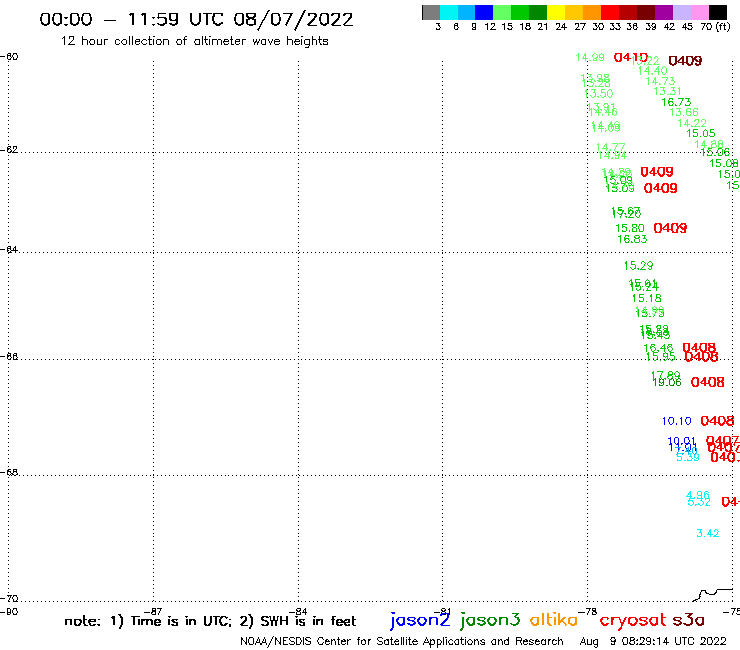
Task: Click the date range title 00:00 – 11:59 UTC 08/07/2022
Action: point(196,20)
